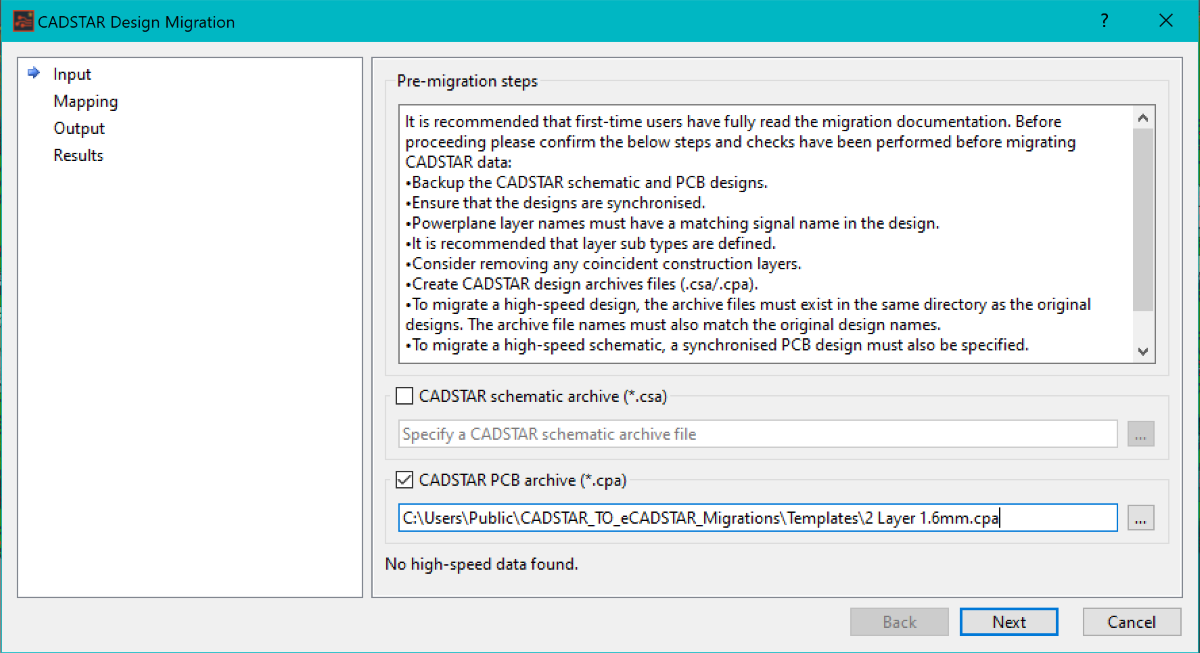
Task: Click 'Backup the CADSTAR schematic and PCB designs' line
Action: [x=587, y=182]
